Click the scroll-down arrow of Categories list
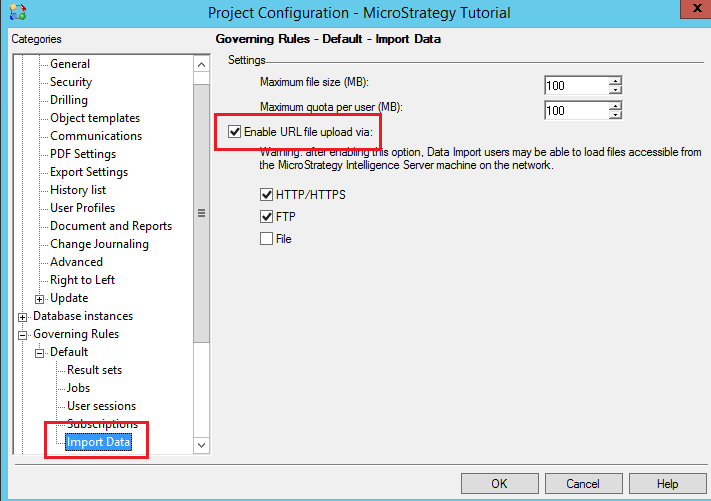This screenshot has width=711, height=501. 201,445
